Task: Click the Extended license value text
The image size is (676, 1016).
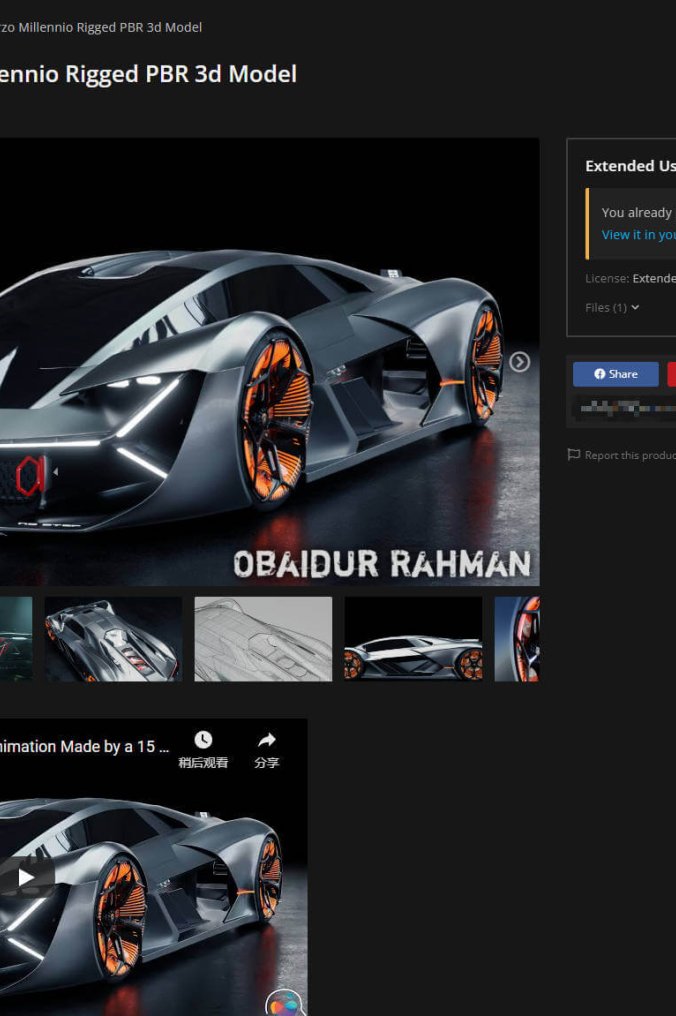Action: (x=654, y=279)
